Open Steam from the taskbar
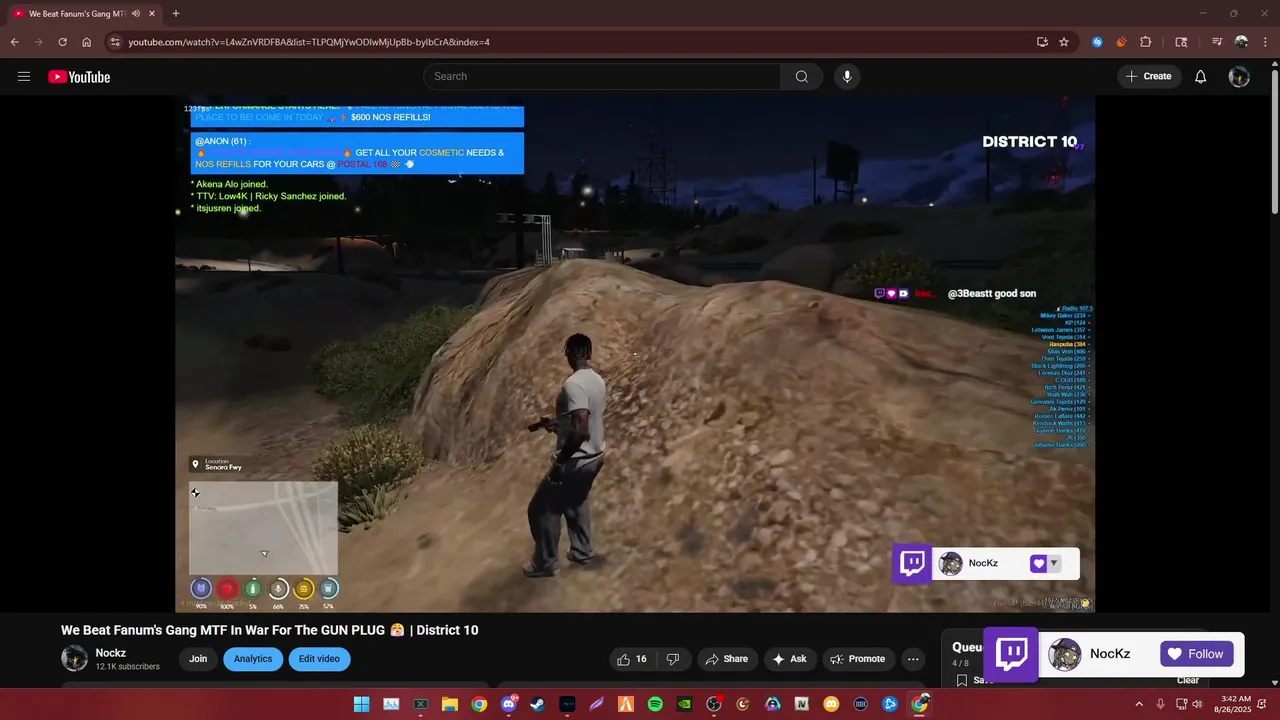Viewport: 1280px width, 720px height. (538, 704)
